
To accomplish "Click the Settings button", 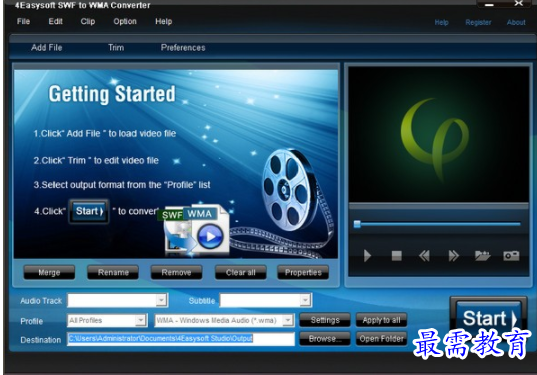I will pyautogui.click(x=325, y=320).
